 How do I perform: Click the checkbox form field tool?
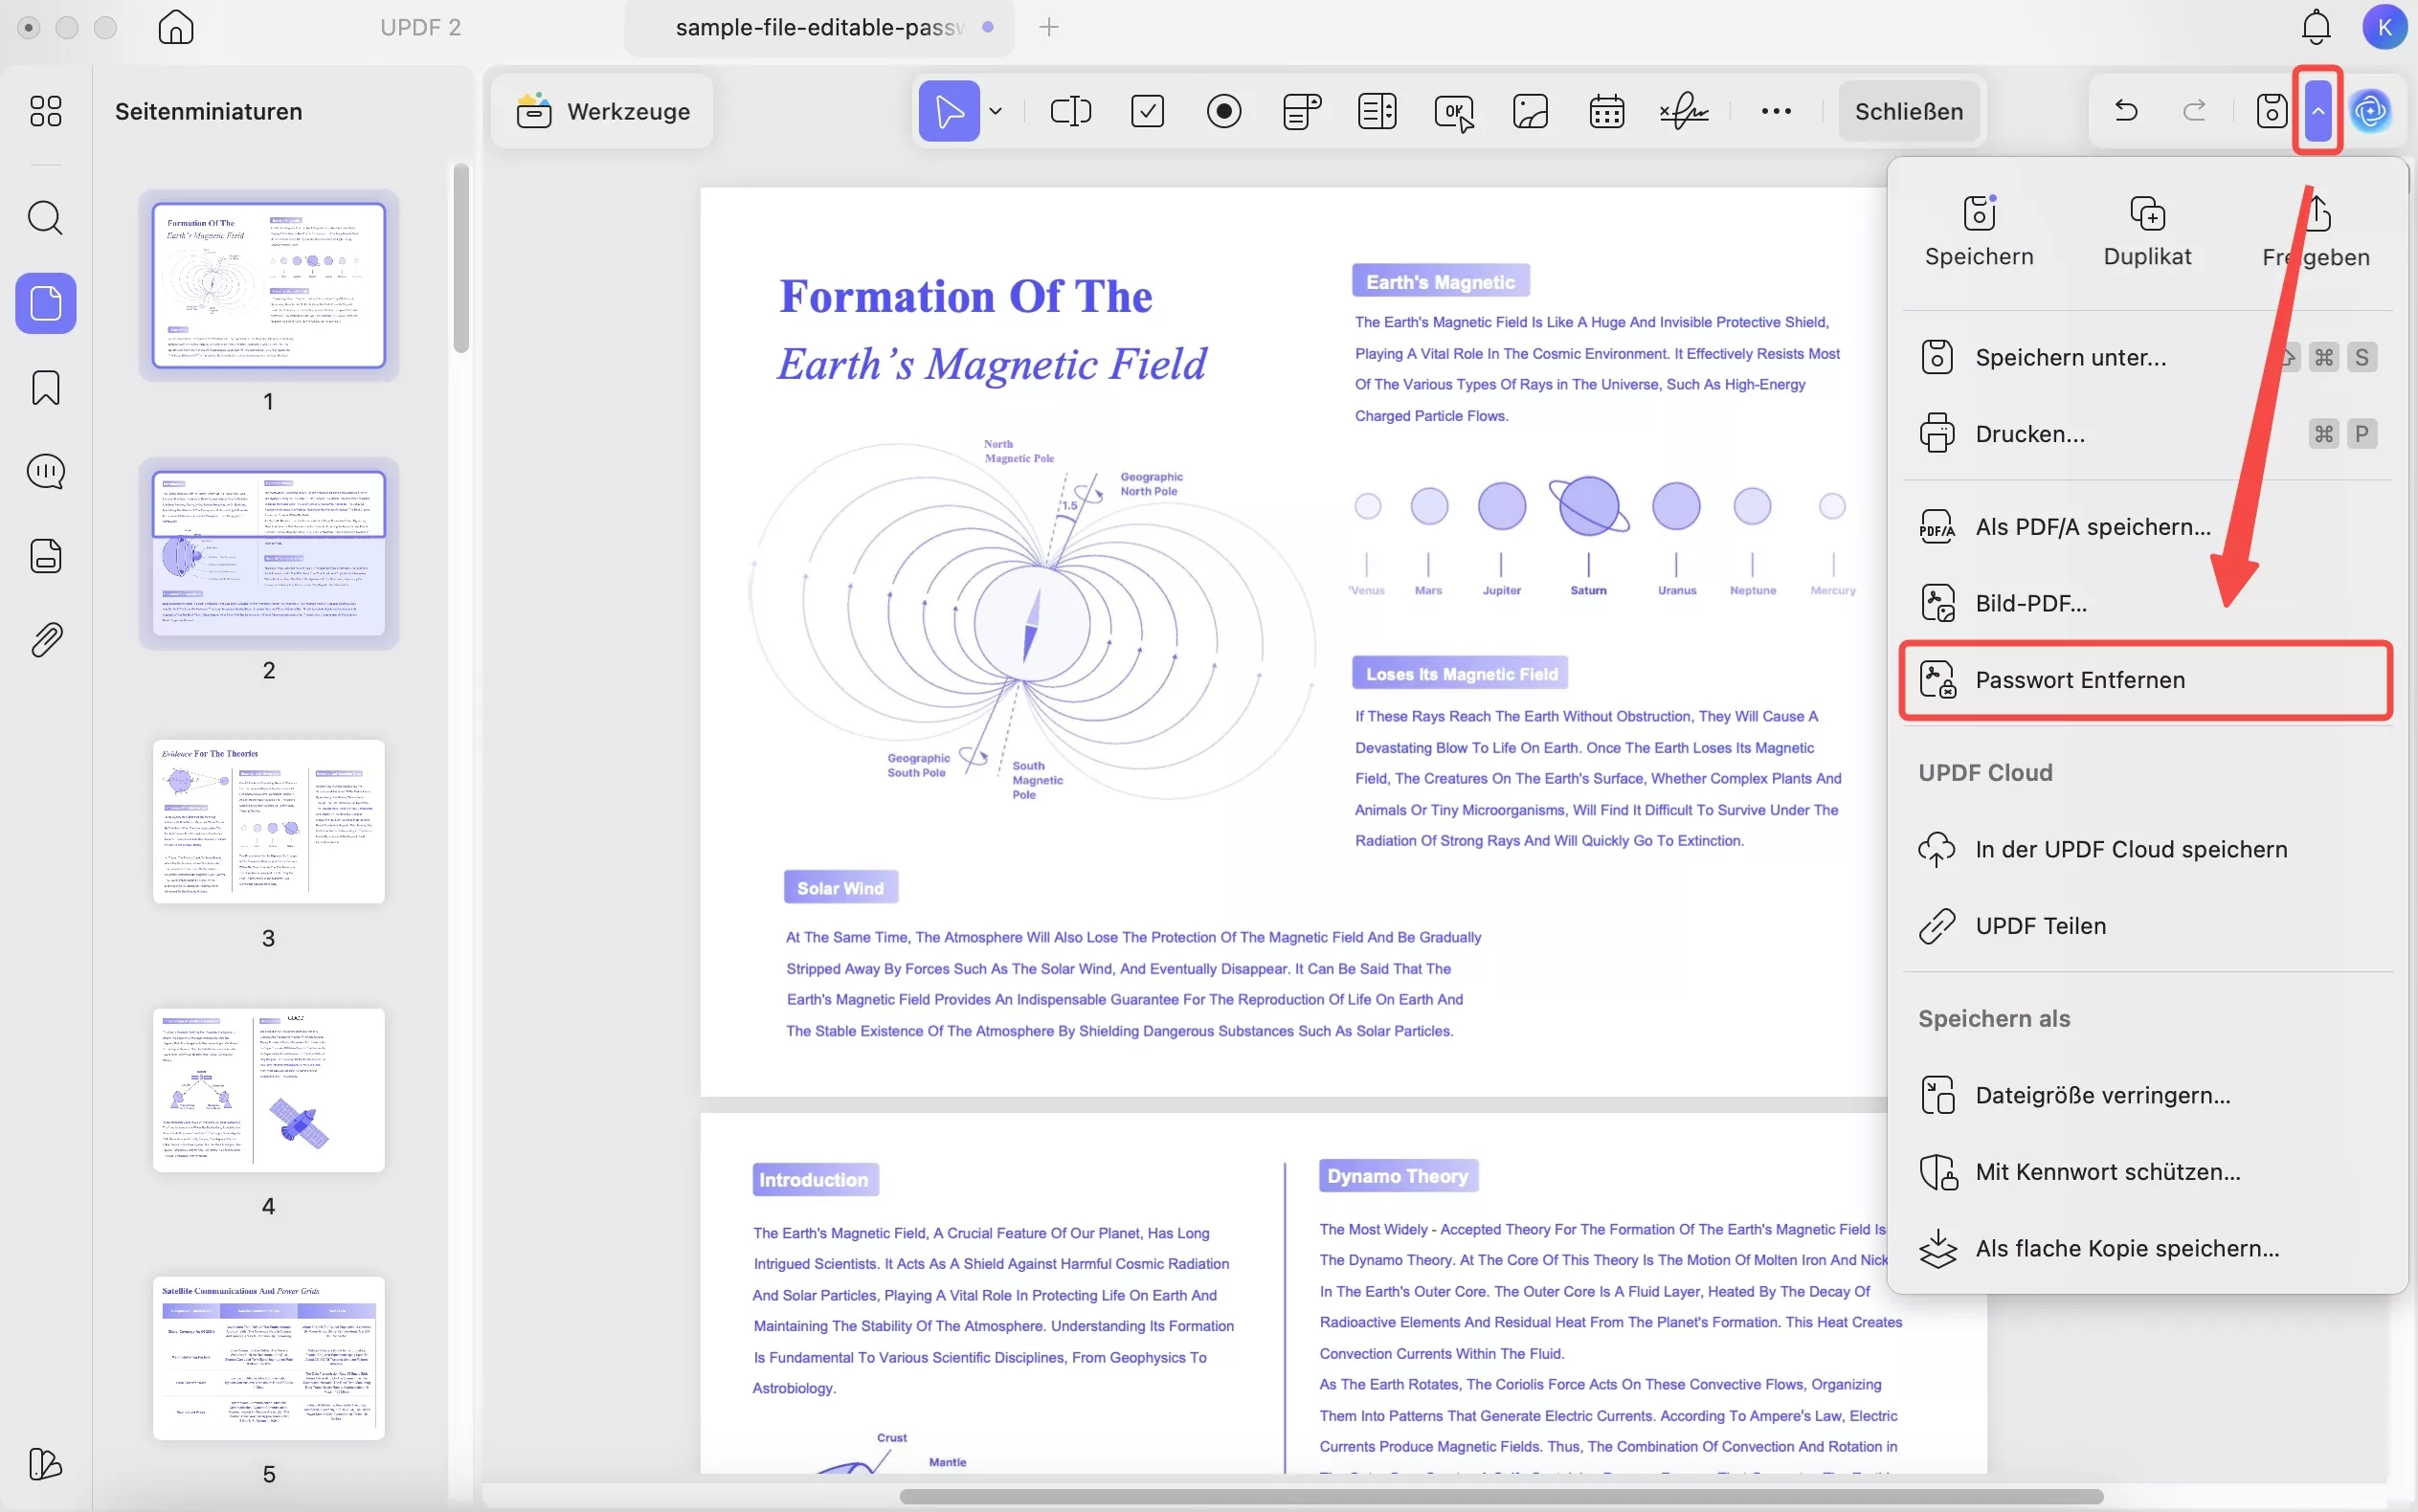tap(1147, 111)
